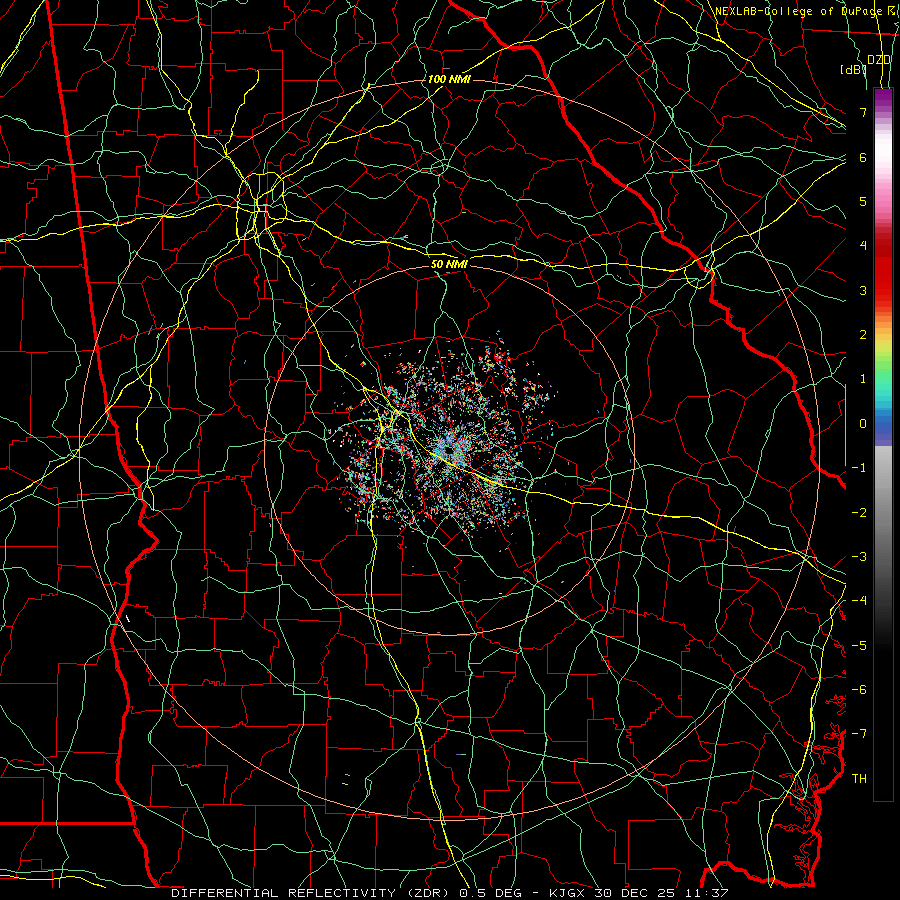900x900 pixels.
Task: Click the "0" value on the color scale
Action: [x=863, y=424]
